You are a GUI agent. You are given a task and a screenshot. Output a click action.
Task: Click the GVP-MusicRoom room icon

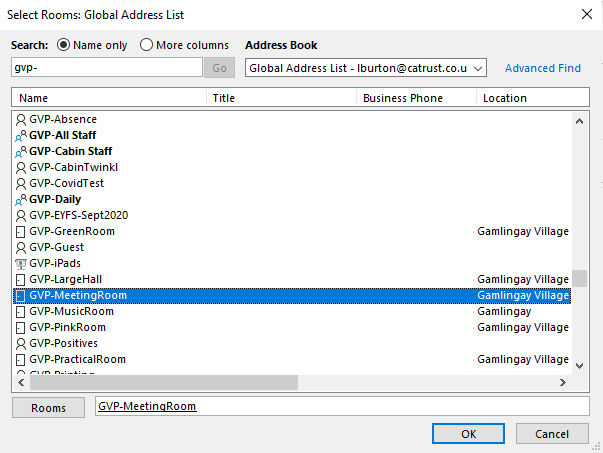21,311
